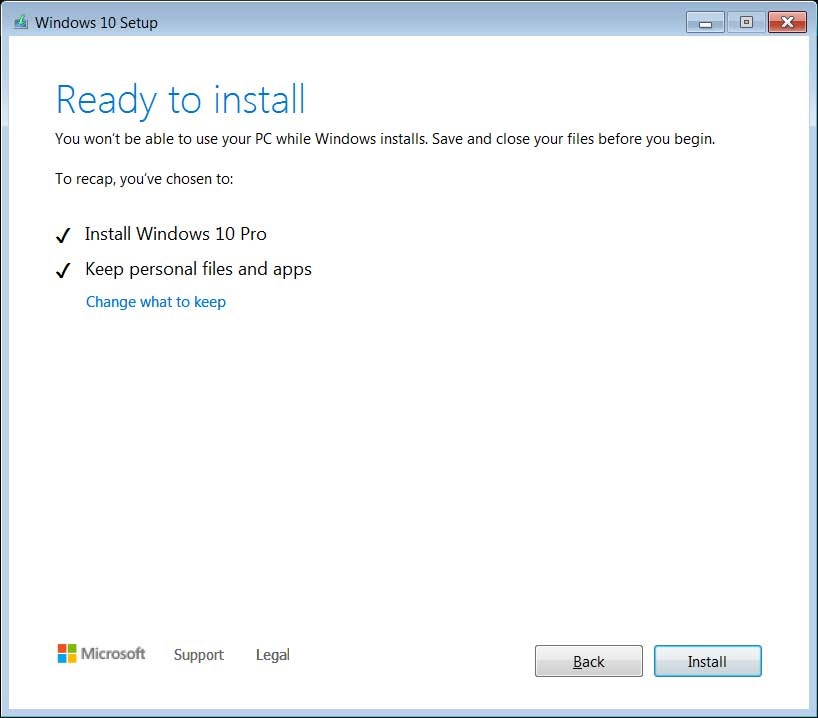Select the Install Windows 10 Pro recap item
818x718 pixels.
(x=175, y=234)
